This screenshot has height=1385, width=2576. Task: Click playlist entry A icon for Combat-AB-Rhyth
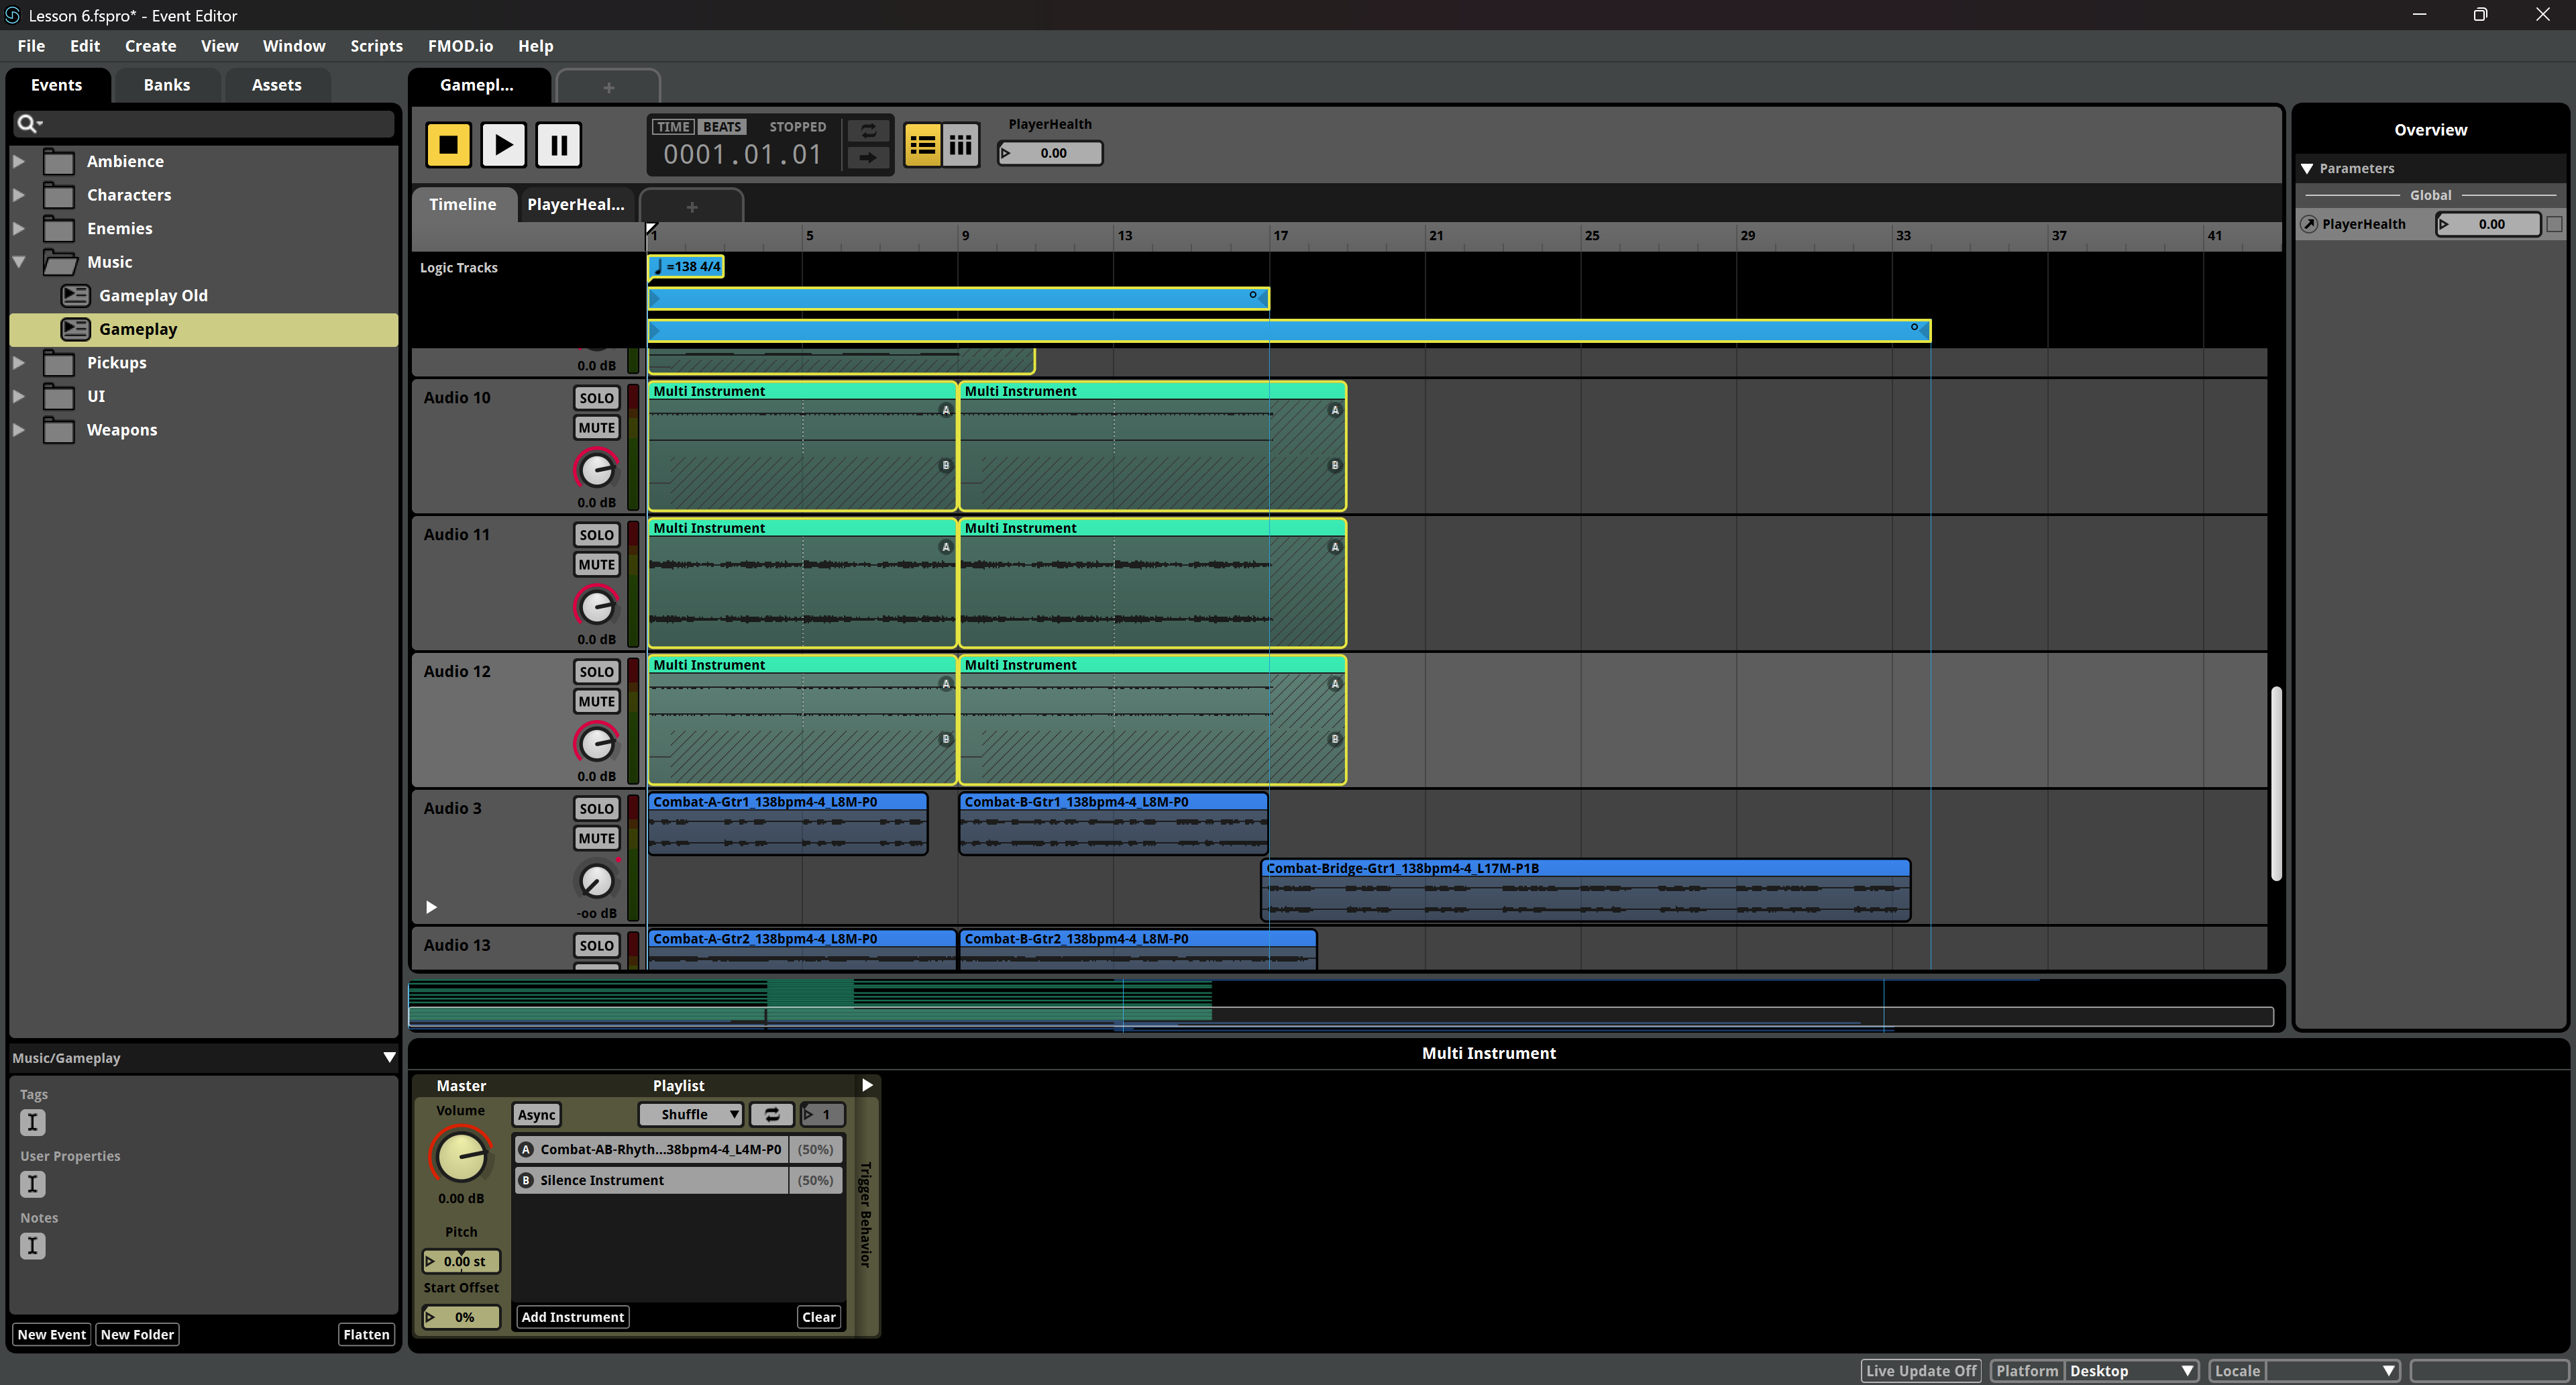(x=526, y=1149)
